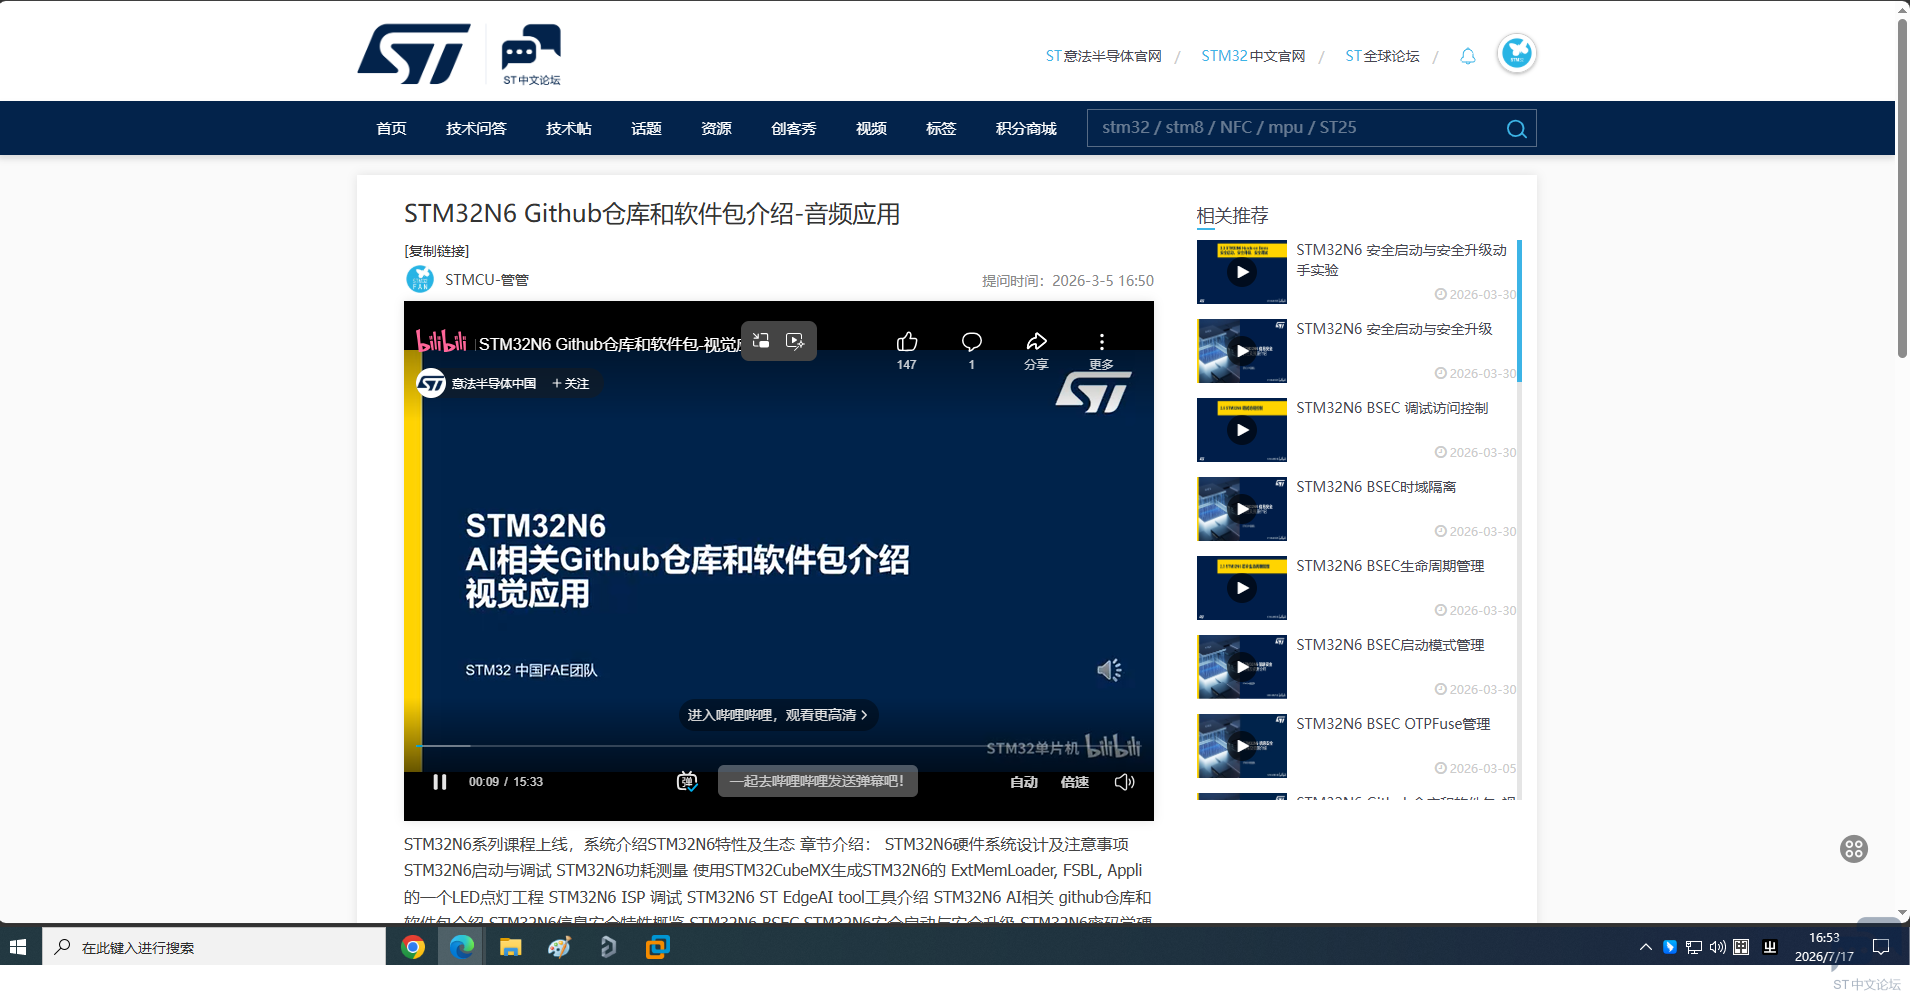Click the STMCU-管管 author name
This screenshot has height=1000, width=1910.
(486, 280)
